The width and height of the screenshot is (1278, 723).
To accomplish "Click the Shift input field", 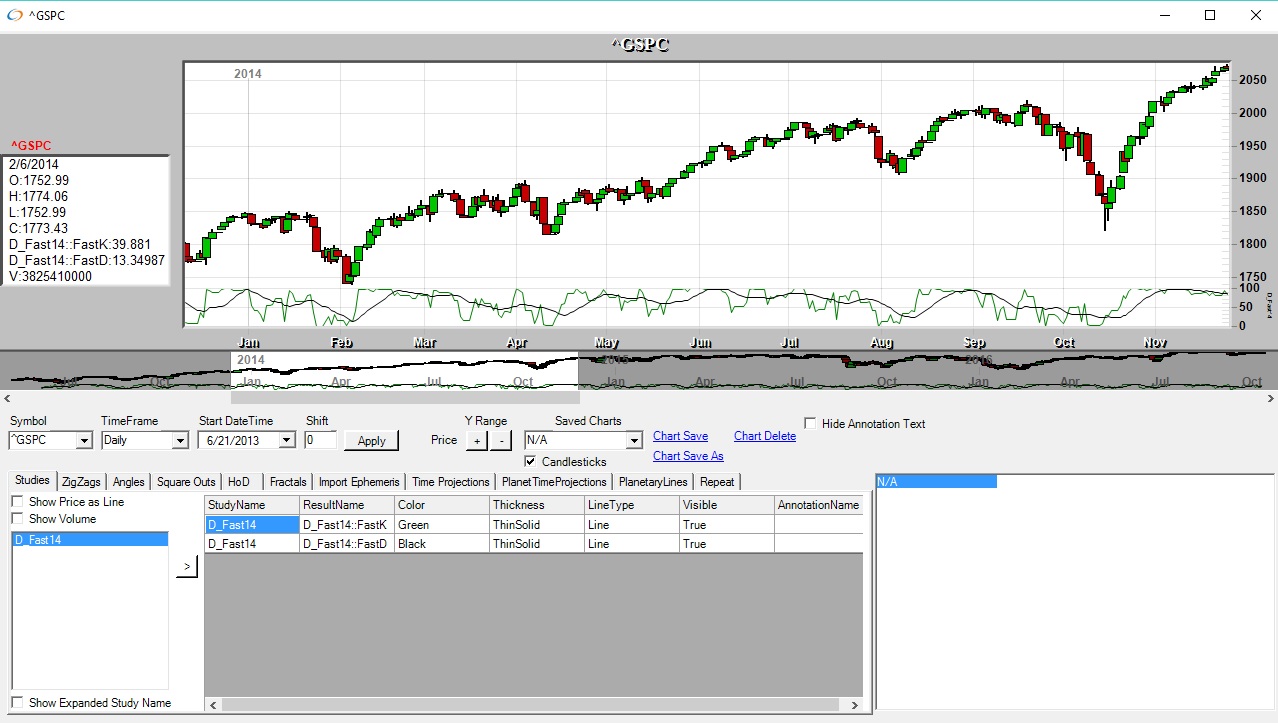I will (321, 440).
